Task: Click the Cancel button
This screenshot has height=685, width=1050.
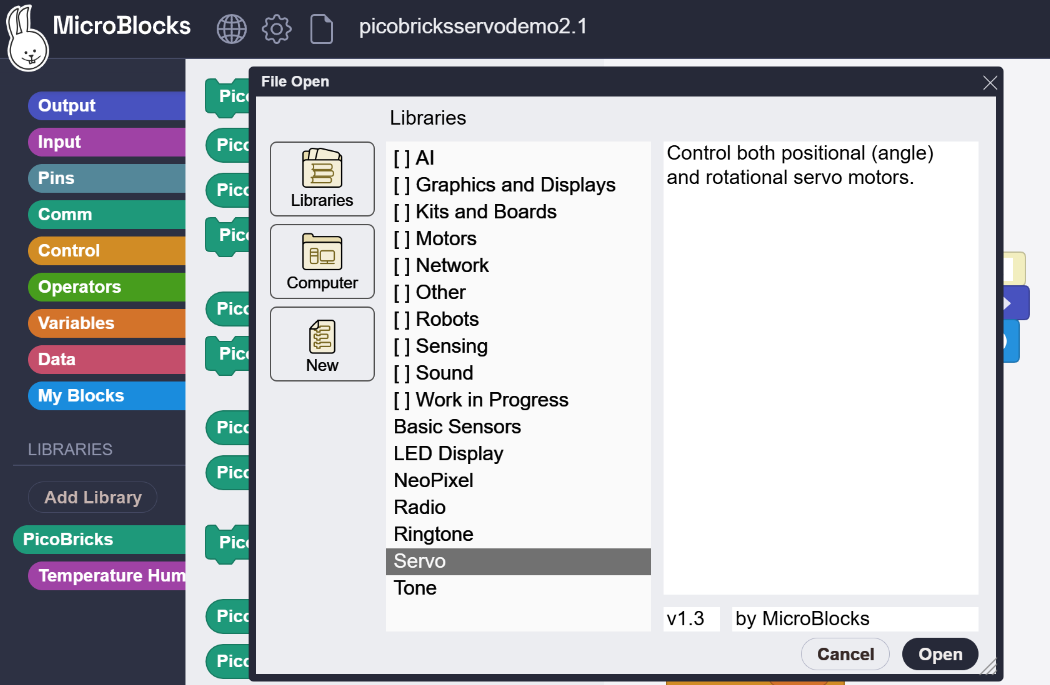Action: 846,654
